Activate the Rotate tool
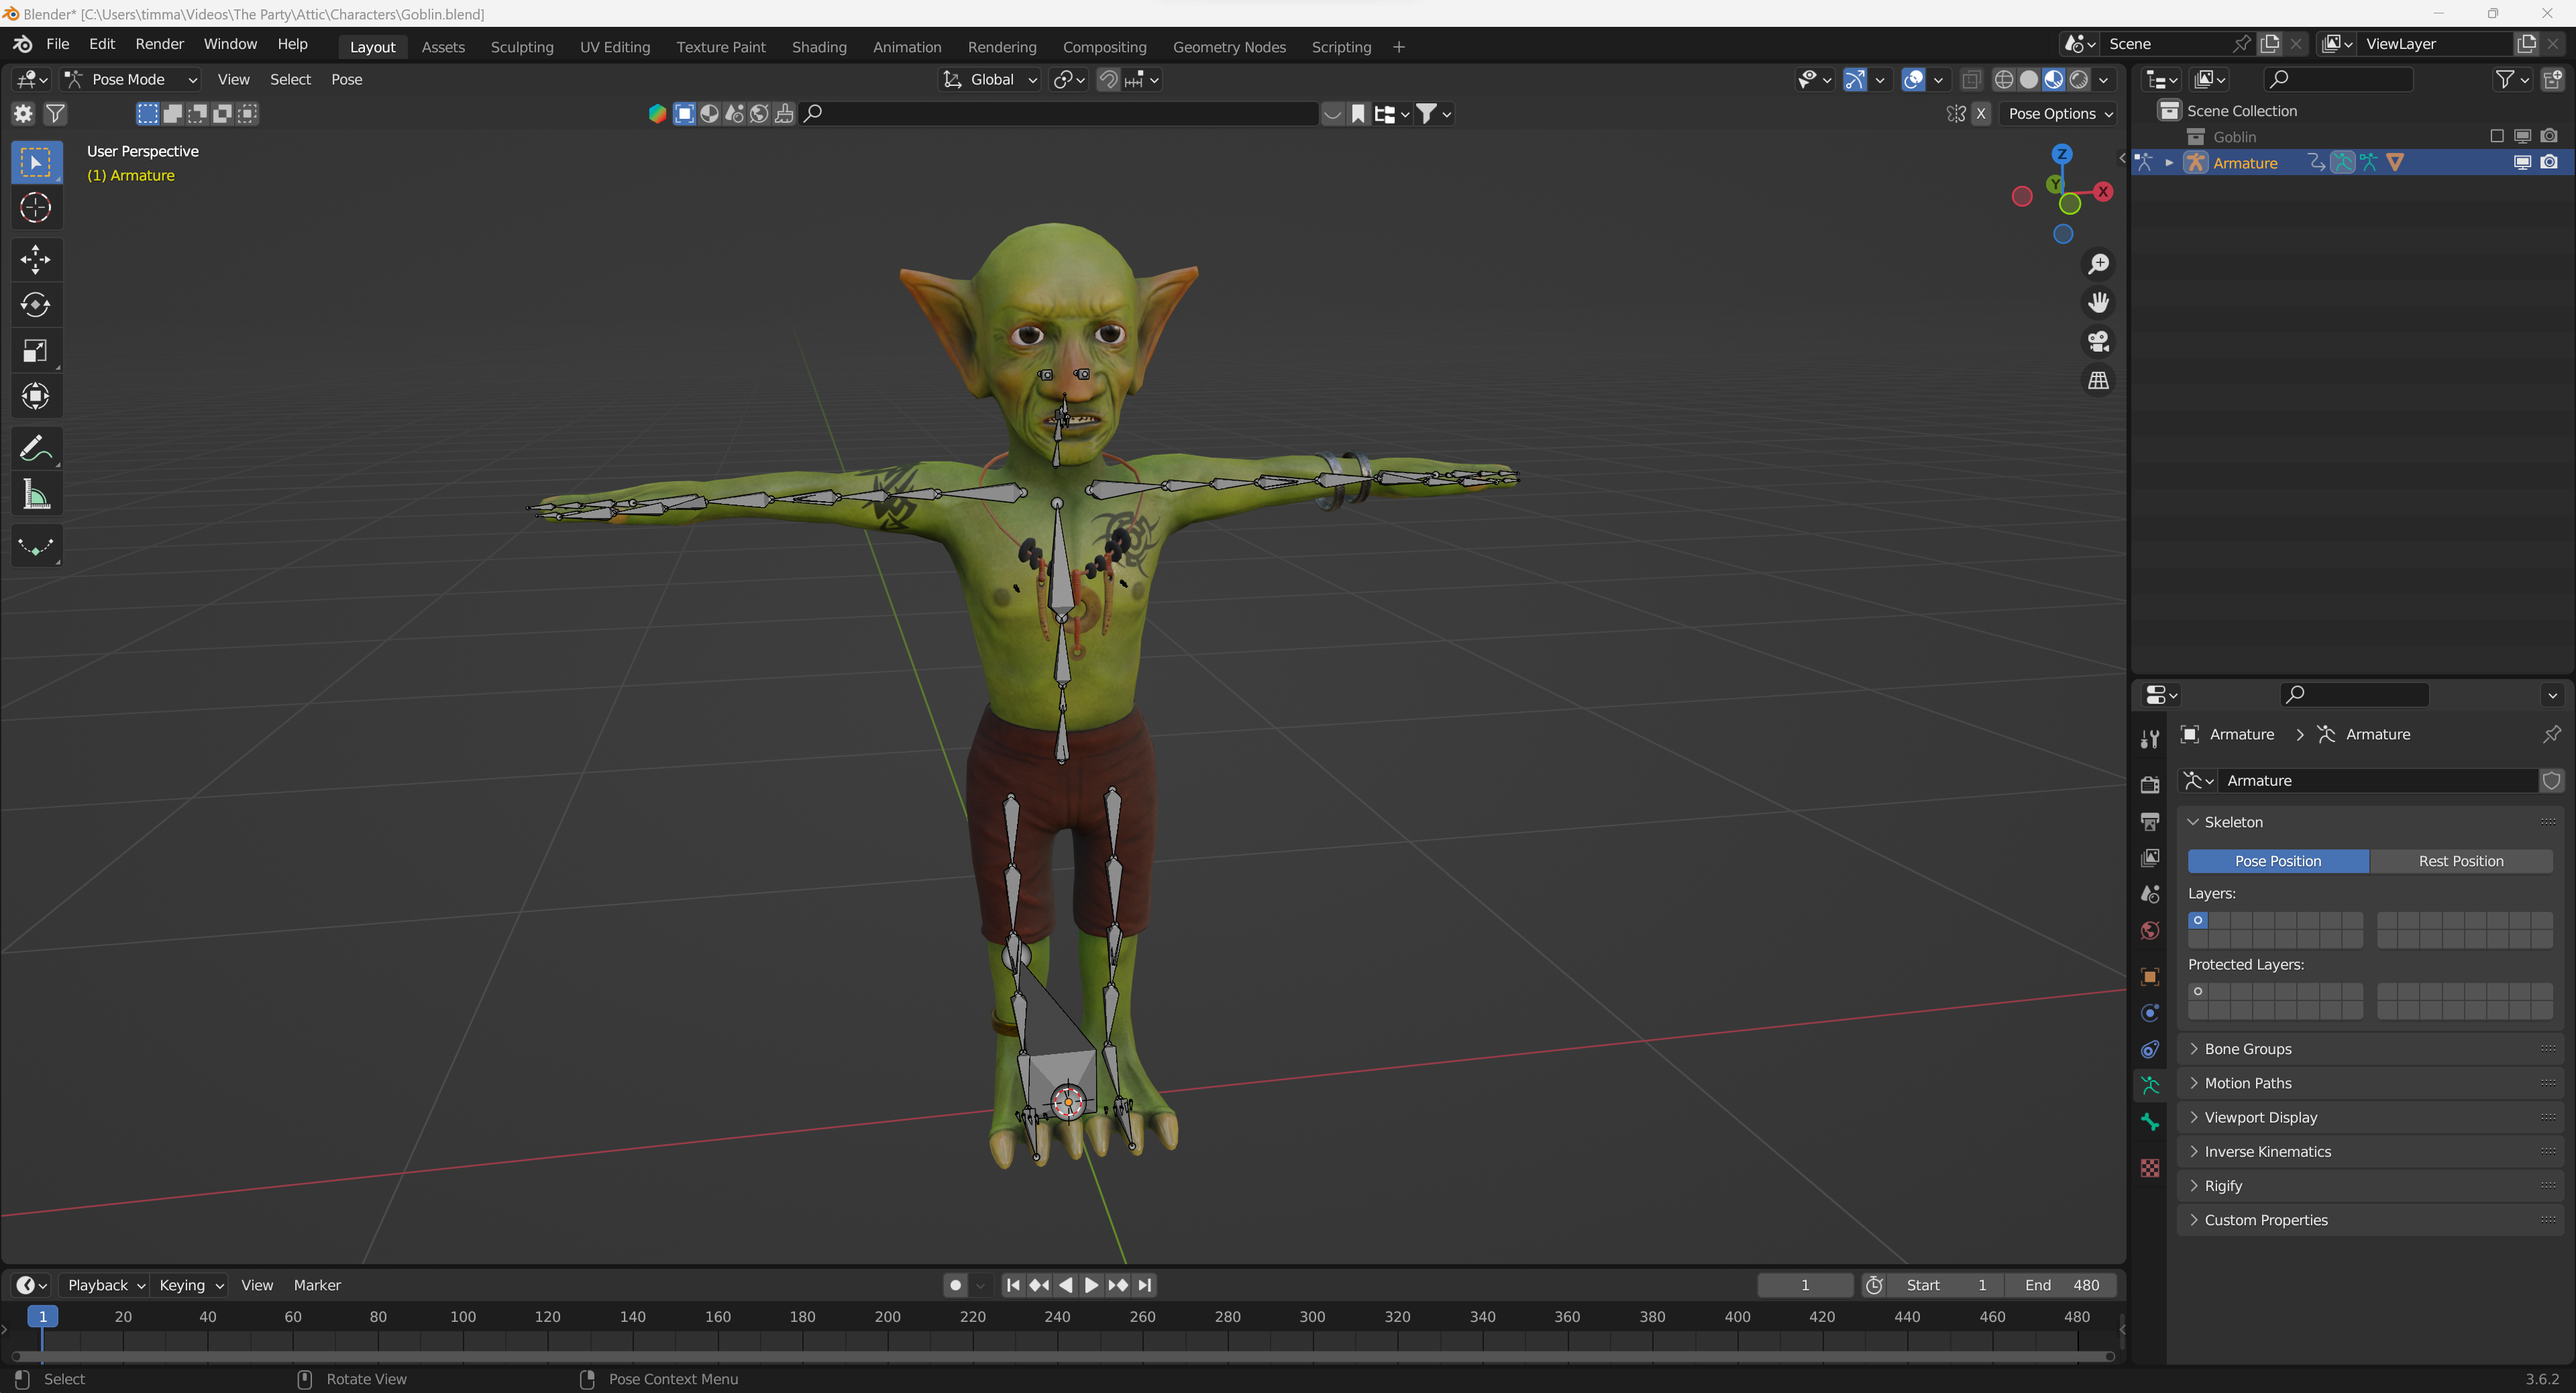The image size is (2576, 1393). click(x=36, y=305)
